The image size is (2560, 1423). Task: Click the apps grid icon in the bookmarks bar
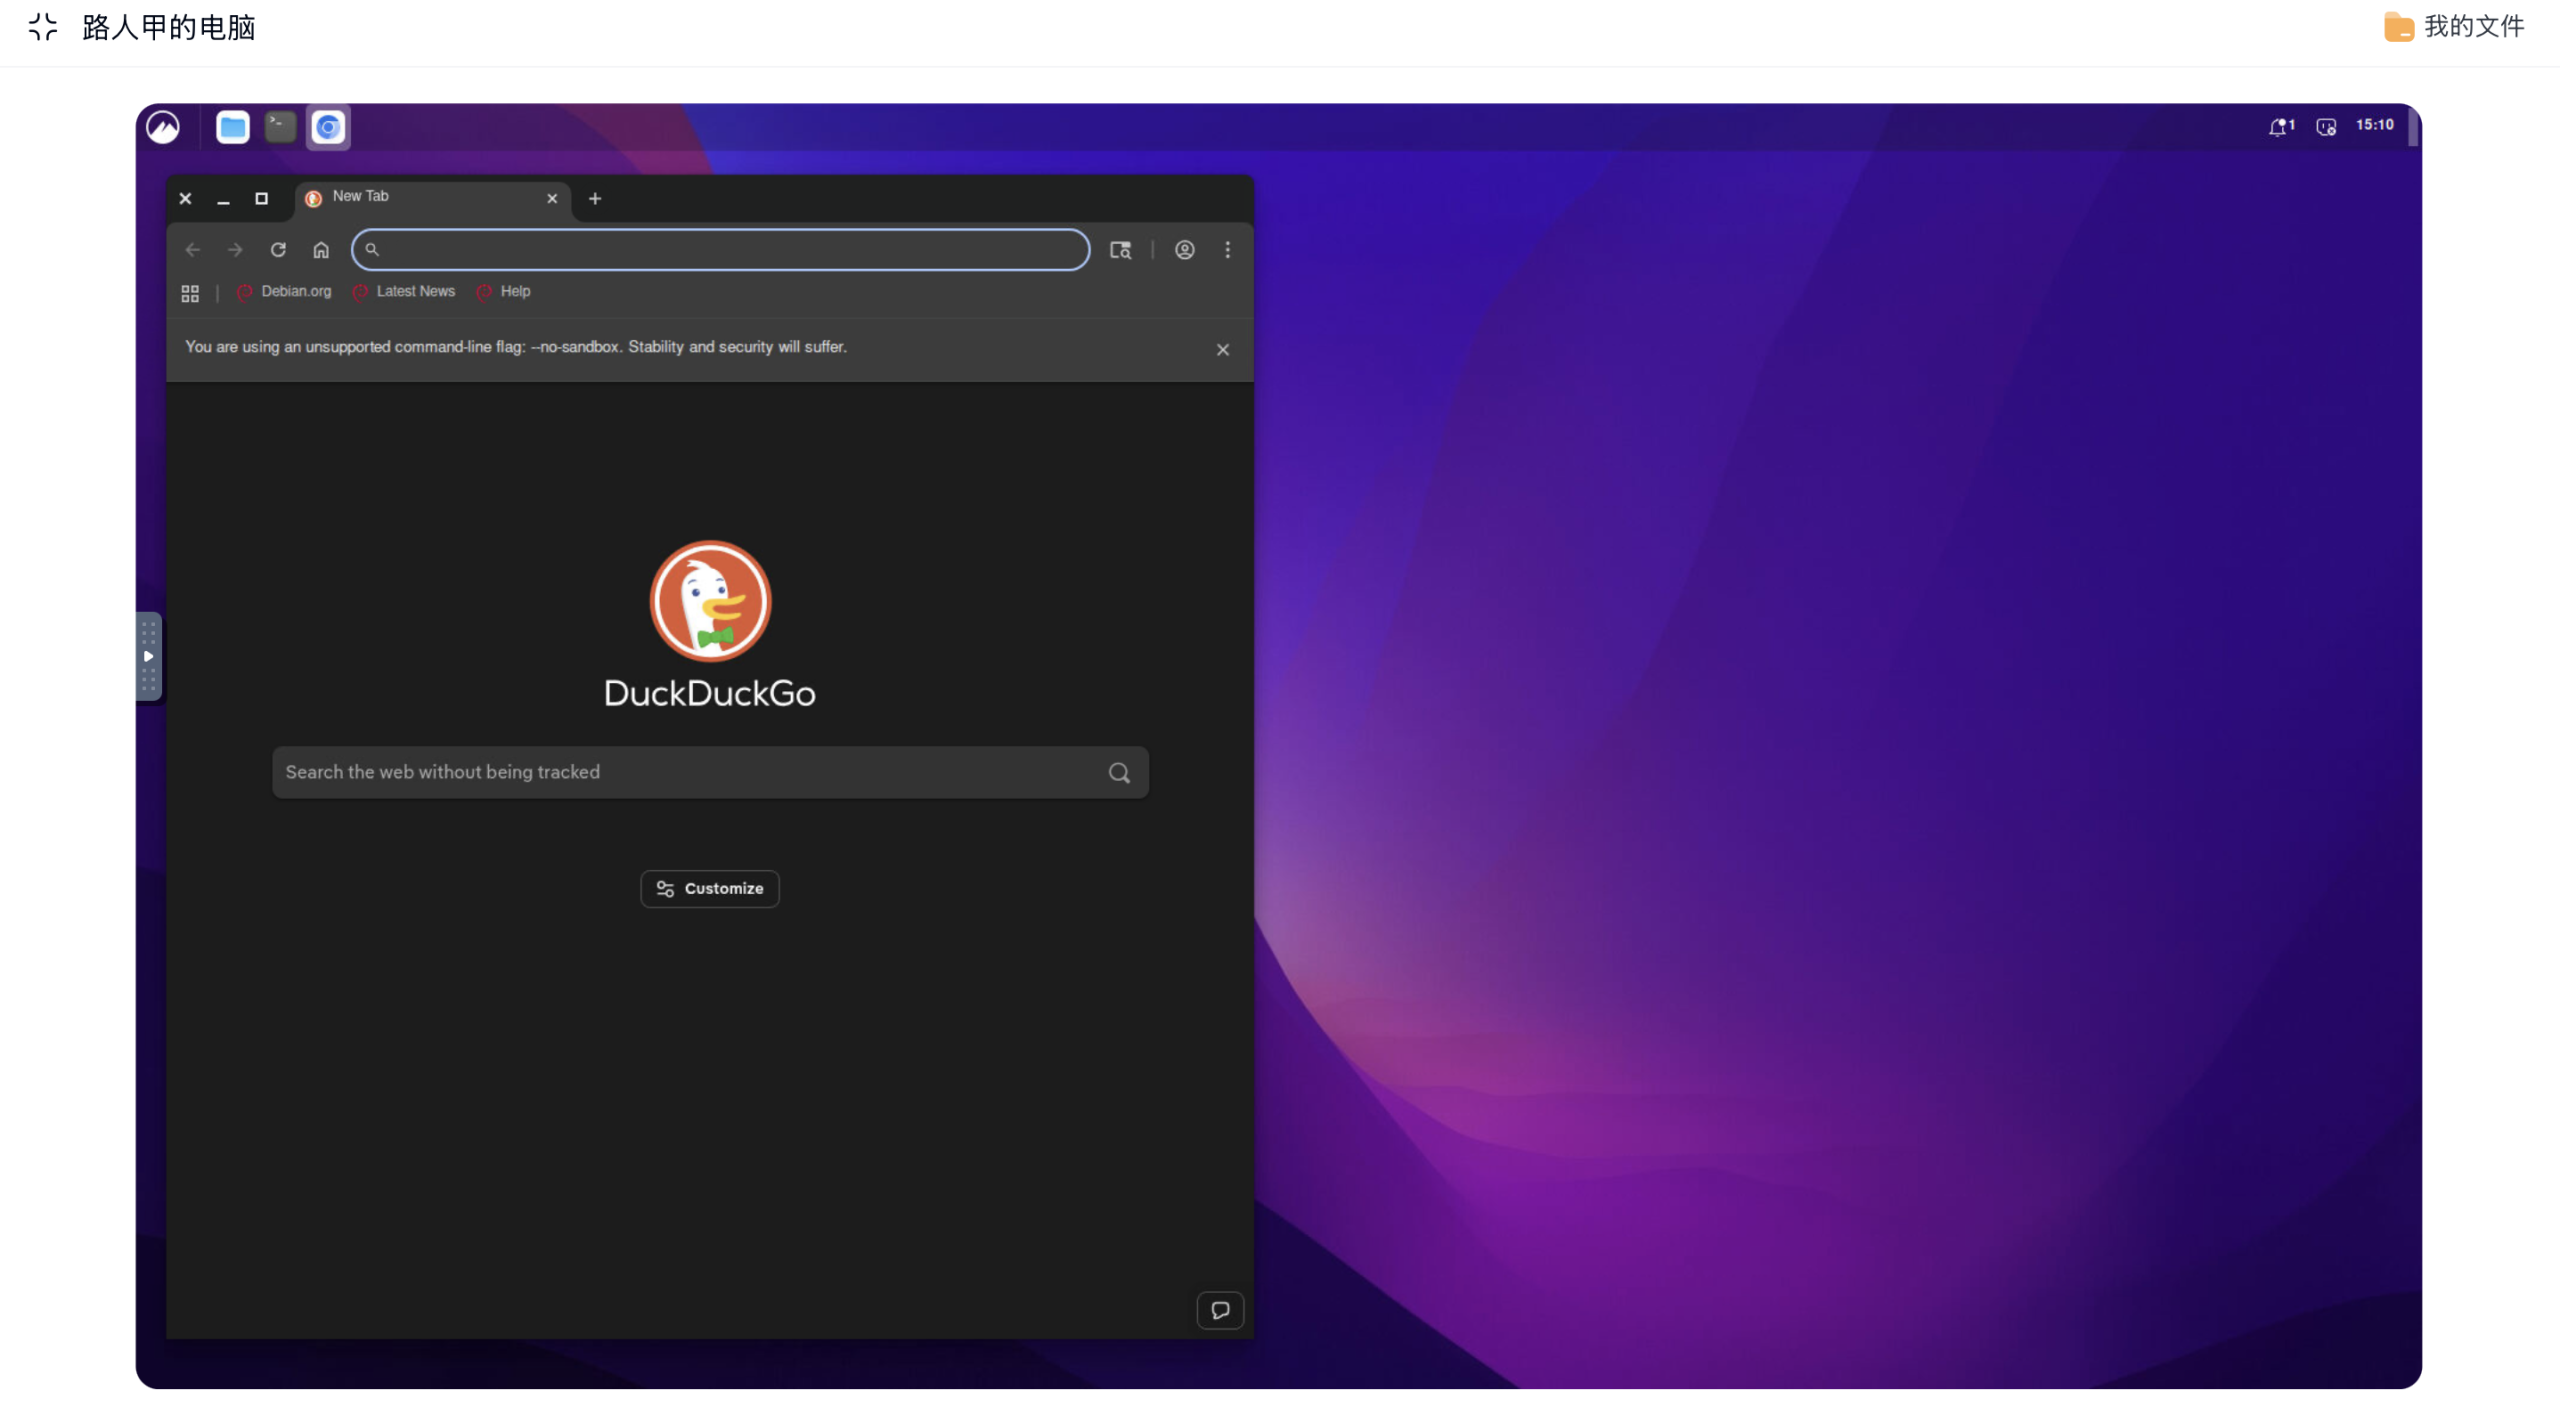tap(190, 293)
